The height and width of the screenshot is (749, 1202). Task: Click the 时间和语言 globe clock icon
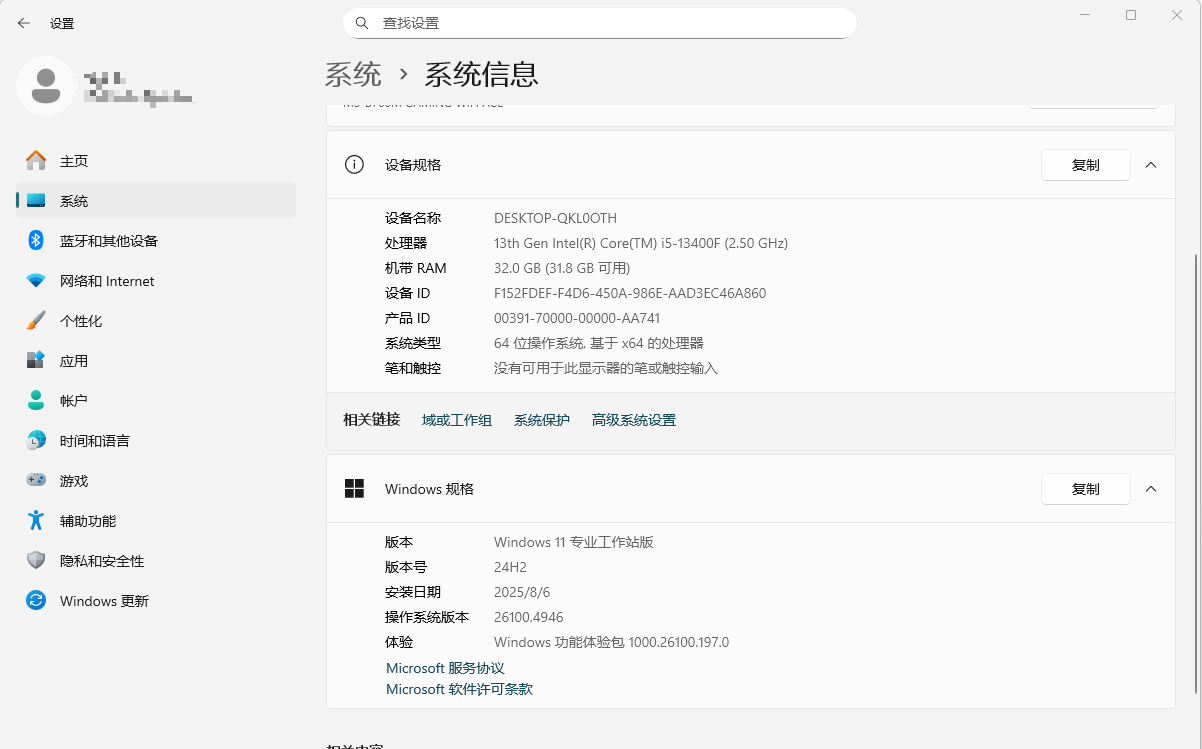36,441
